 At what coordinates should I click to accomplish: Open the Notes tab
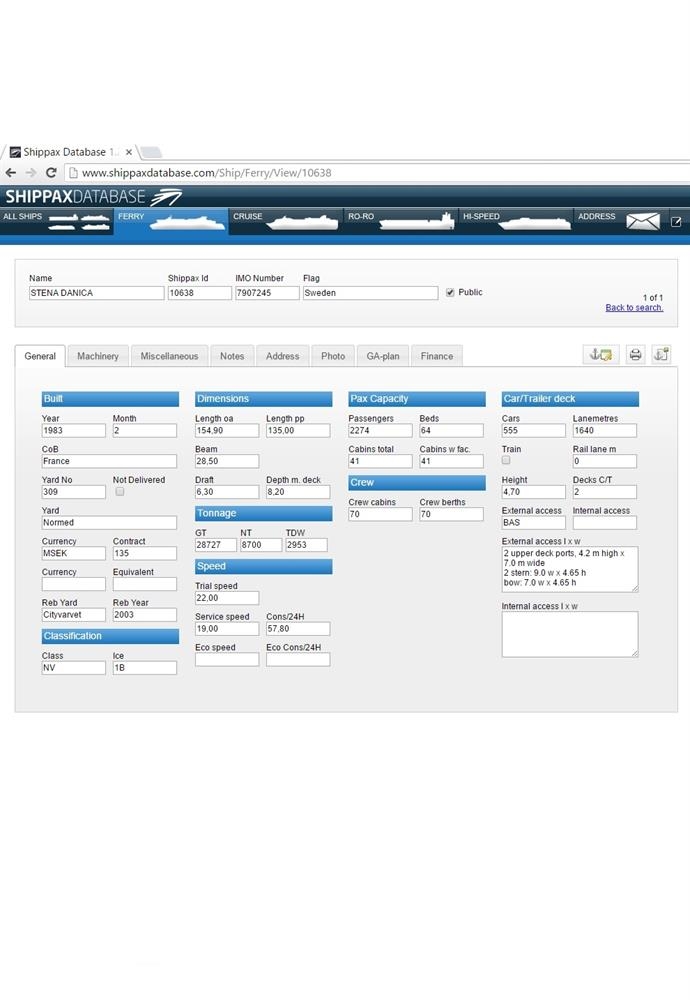[x=232, y=356]
